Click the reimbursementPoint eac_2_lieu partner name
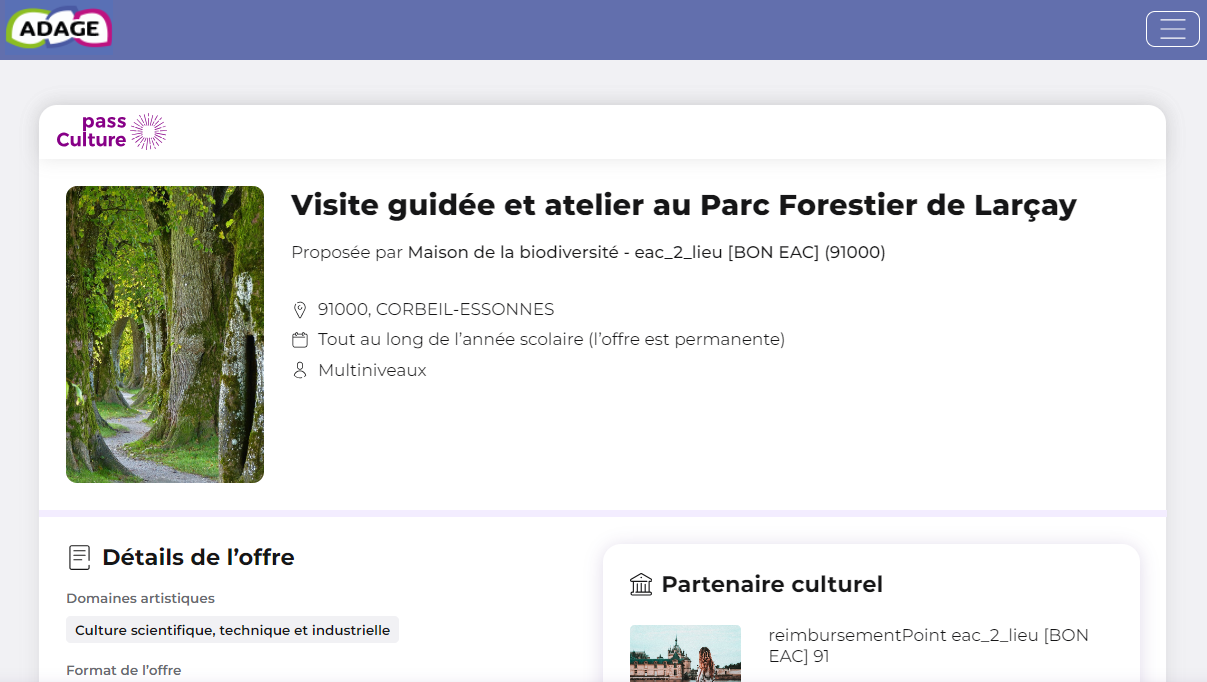The image size is (1207, 682). [x=928, y=646]
